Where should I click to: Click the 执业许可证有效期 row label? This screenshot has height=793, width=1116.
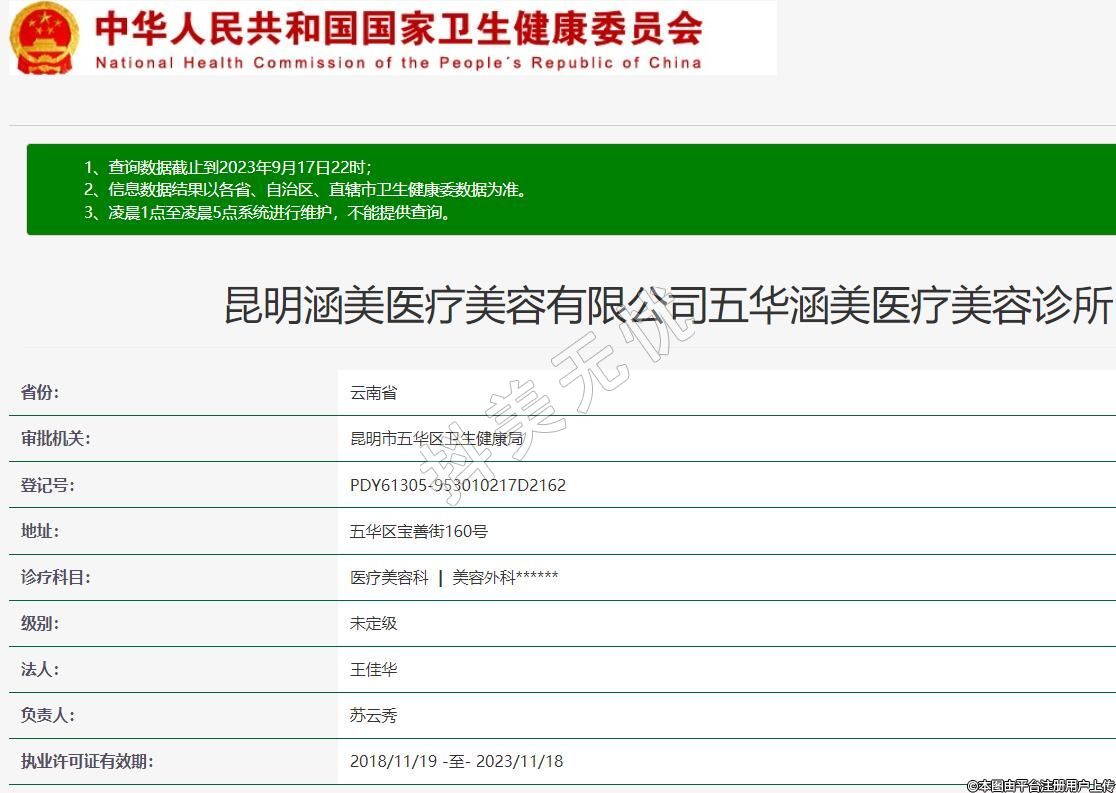tap(87, 761)
